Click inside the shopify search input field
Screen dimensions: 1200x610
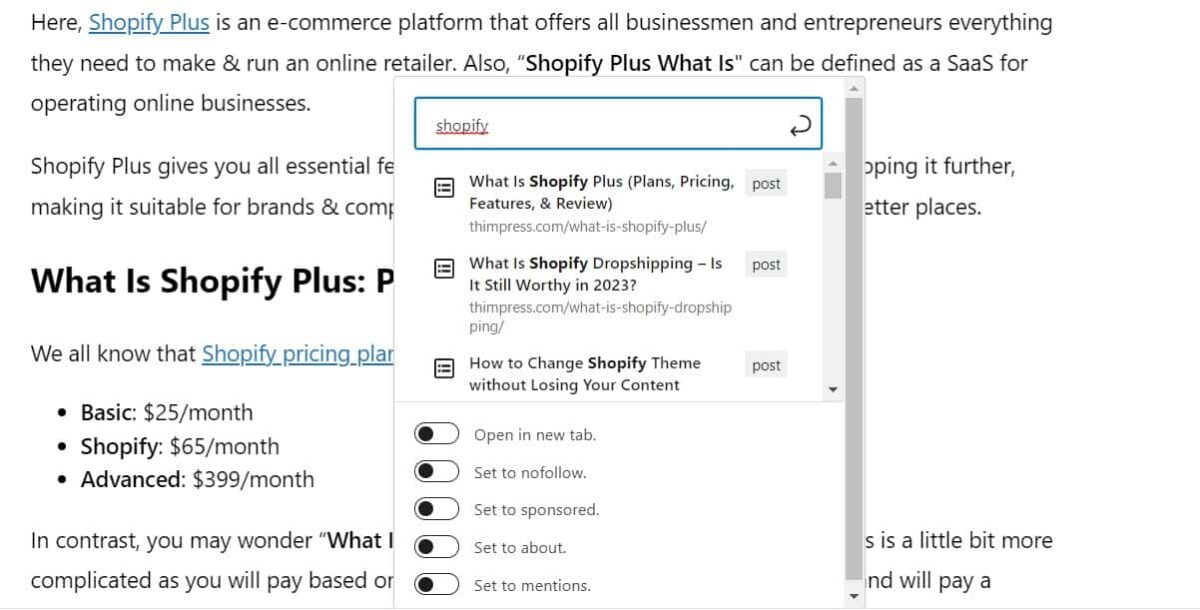tap(560, 124)
